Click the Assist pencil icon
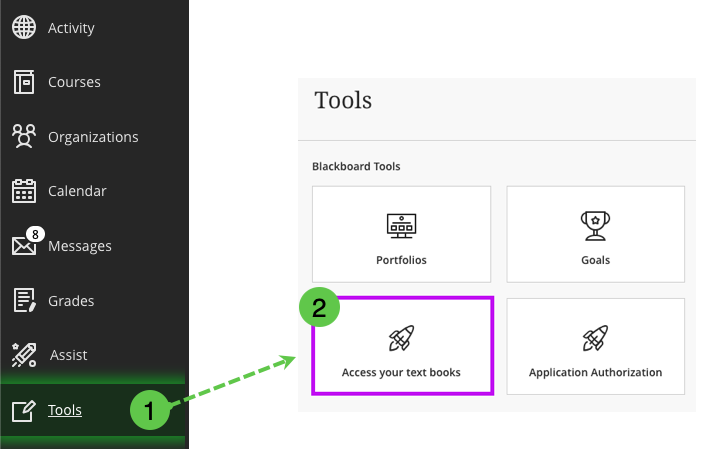 (24, 355)
